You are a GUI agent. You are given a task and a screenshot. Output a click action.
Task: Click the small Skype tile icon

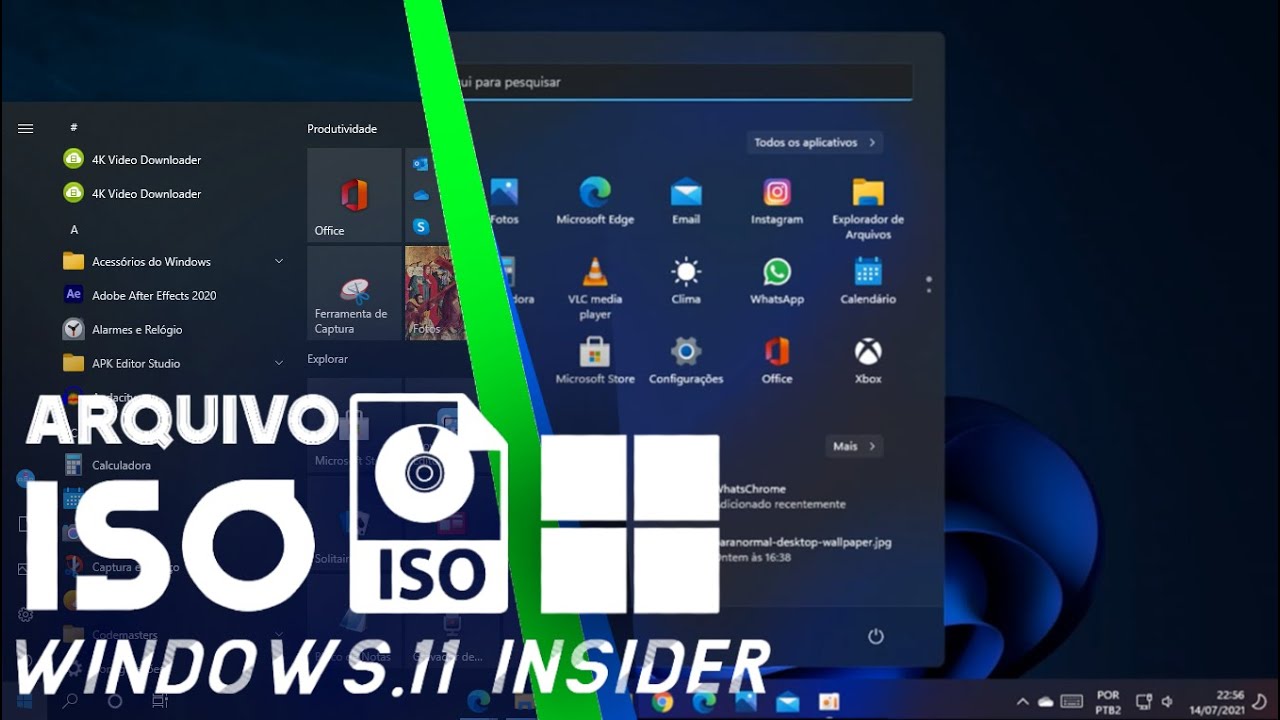click(x=420, y=227)
